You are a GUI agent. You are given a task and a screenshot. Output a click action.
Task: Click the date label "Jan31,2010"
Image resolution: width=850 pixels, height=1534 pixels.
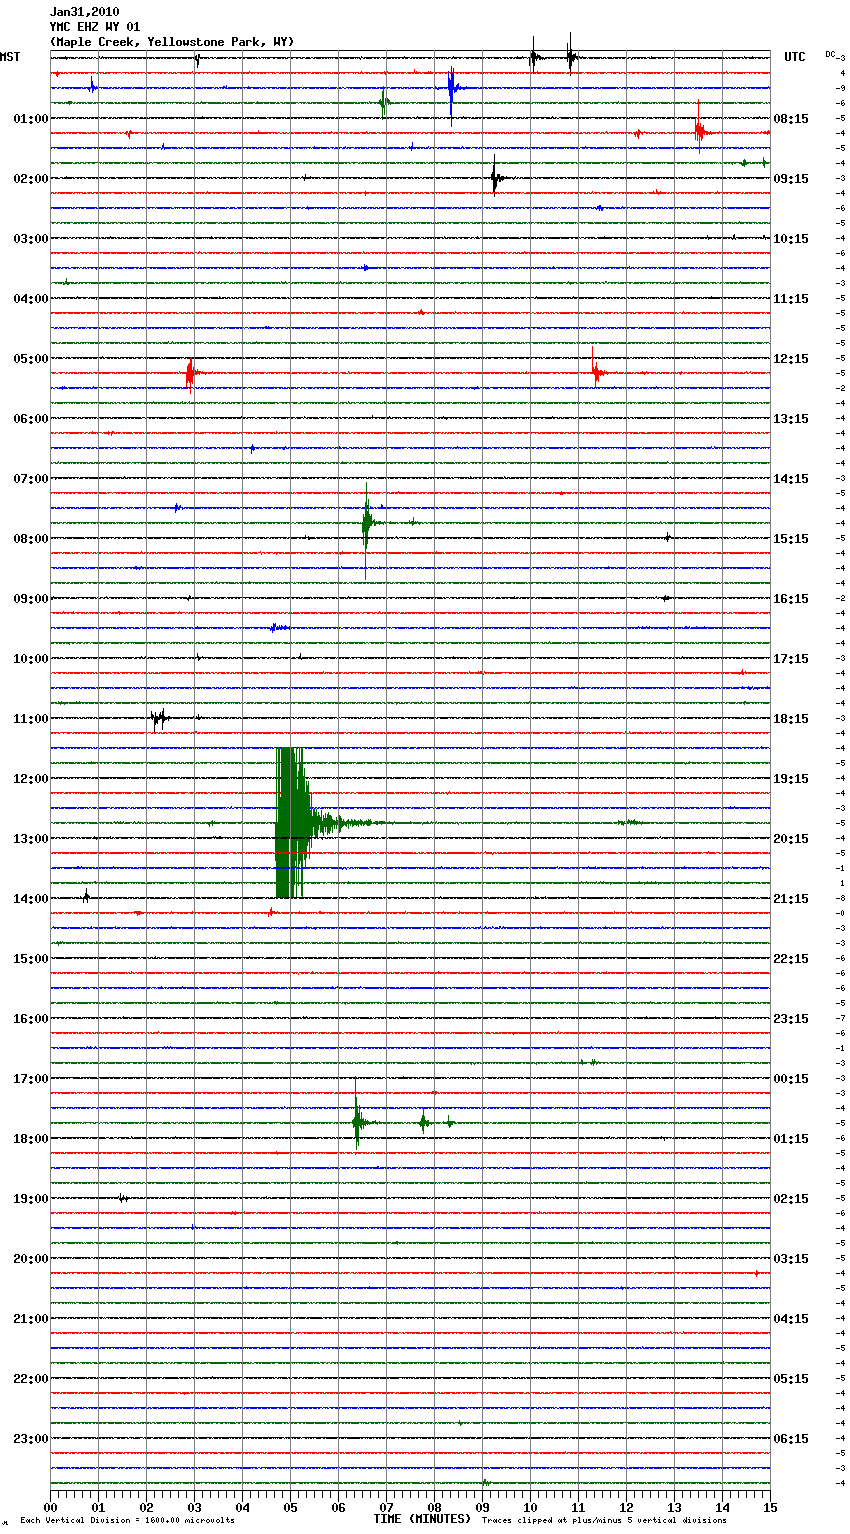[x=85, y=12]
